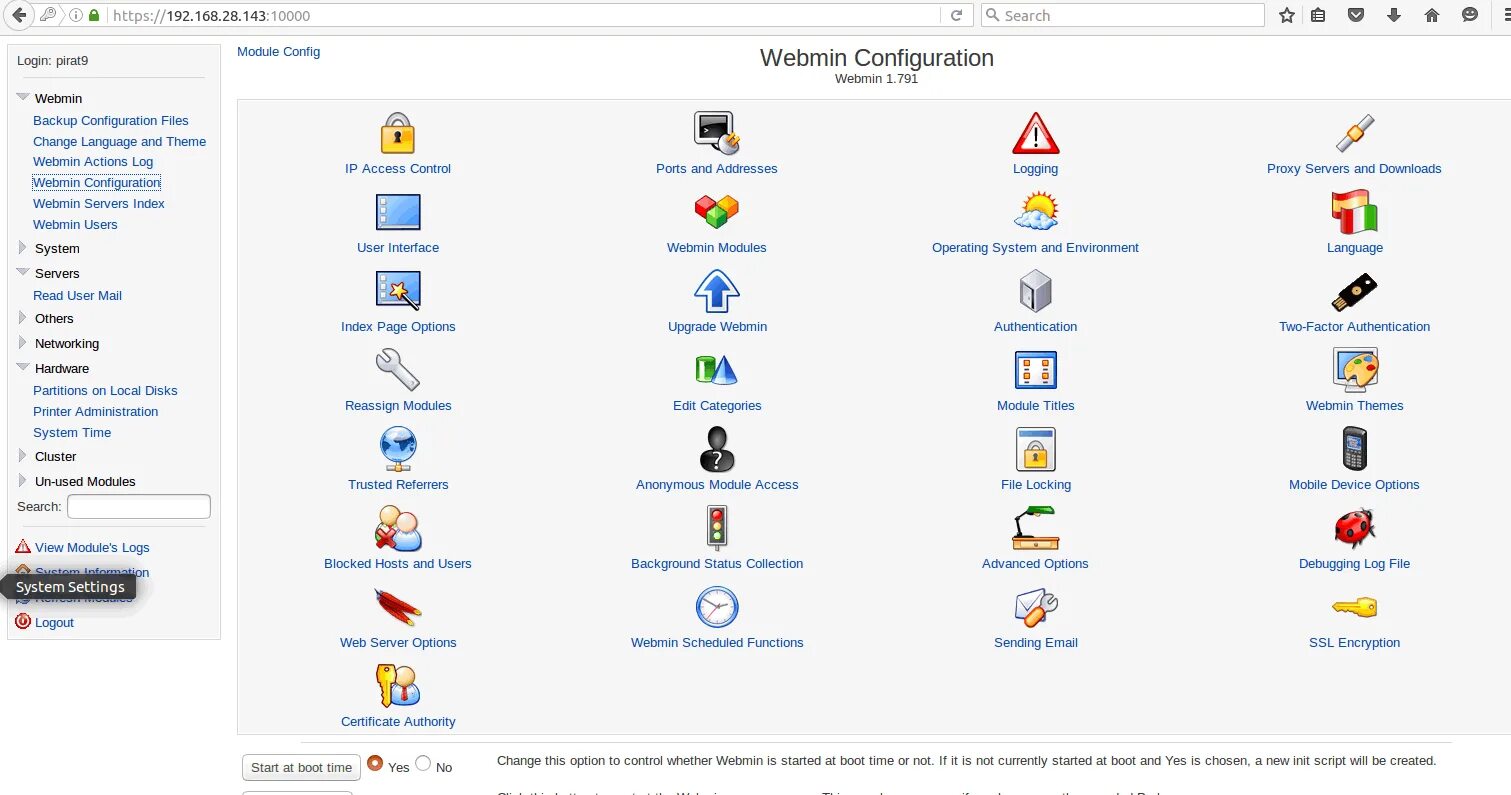
Task: Open the SSL Encryption key icon
Action: tap(1354, 607)
